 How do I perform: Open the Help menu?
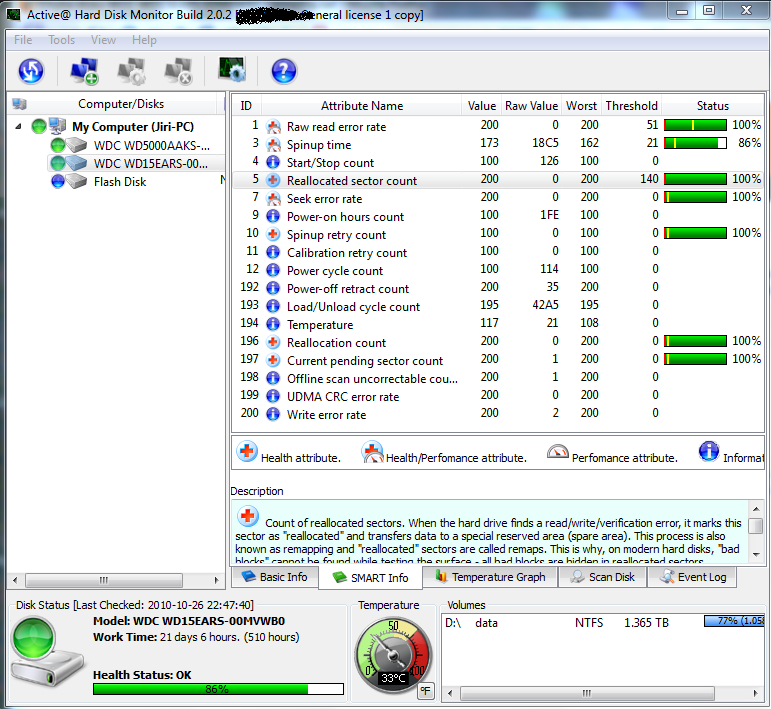[x=144, y=40]
